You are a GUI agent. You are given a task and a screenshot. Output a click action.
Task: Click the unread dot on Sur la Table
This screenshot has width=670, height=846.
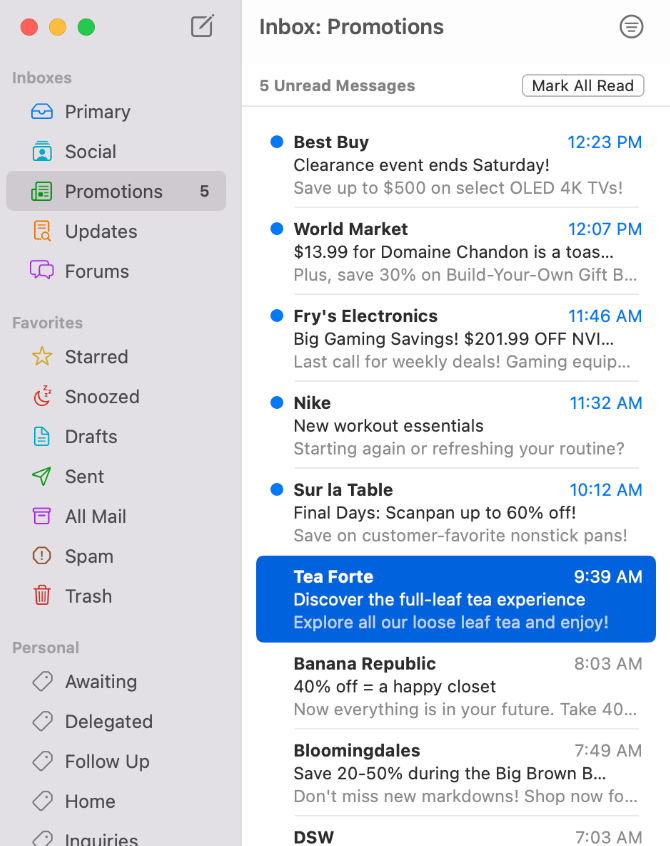(277, 489)
